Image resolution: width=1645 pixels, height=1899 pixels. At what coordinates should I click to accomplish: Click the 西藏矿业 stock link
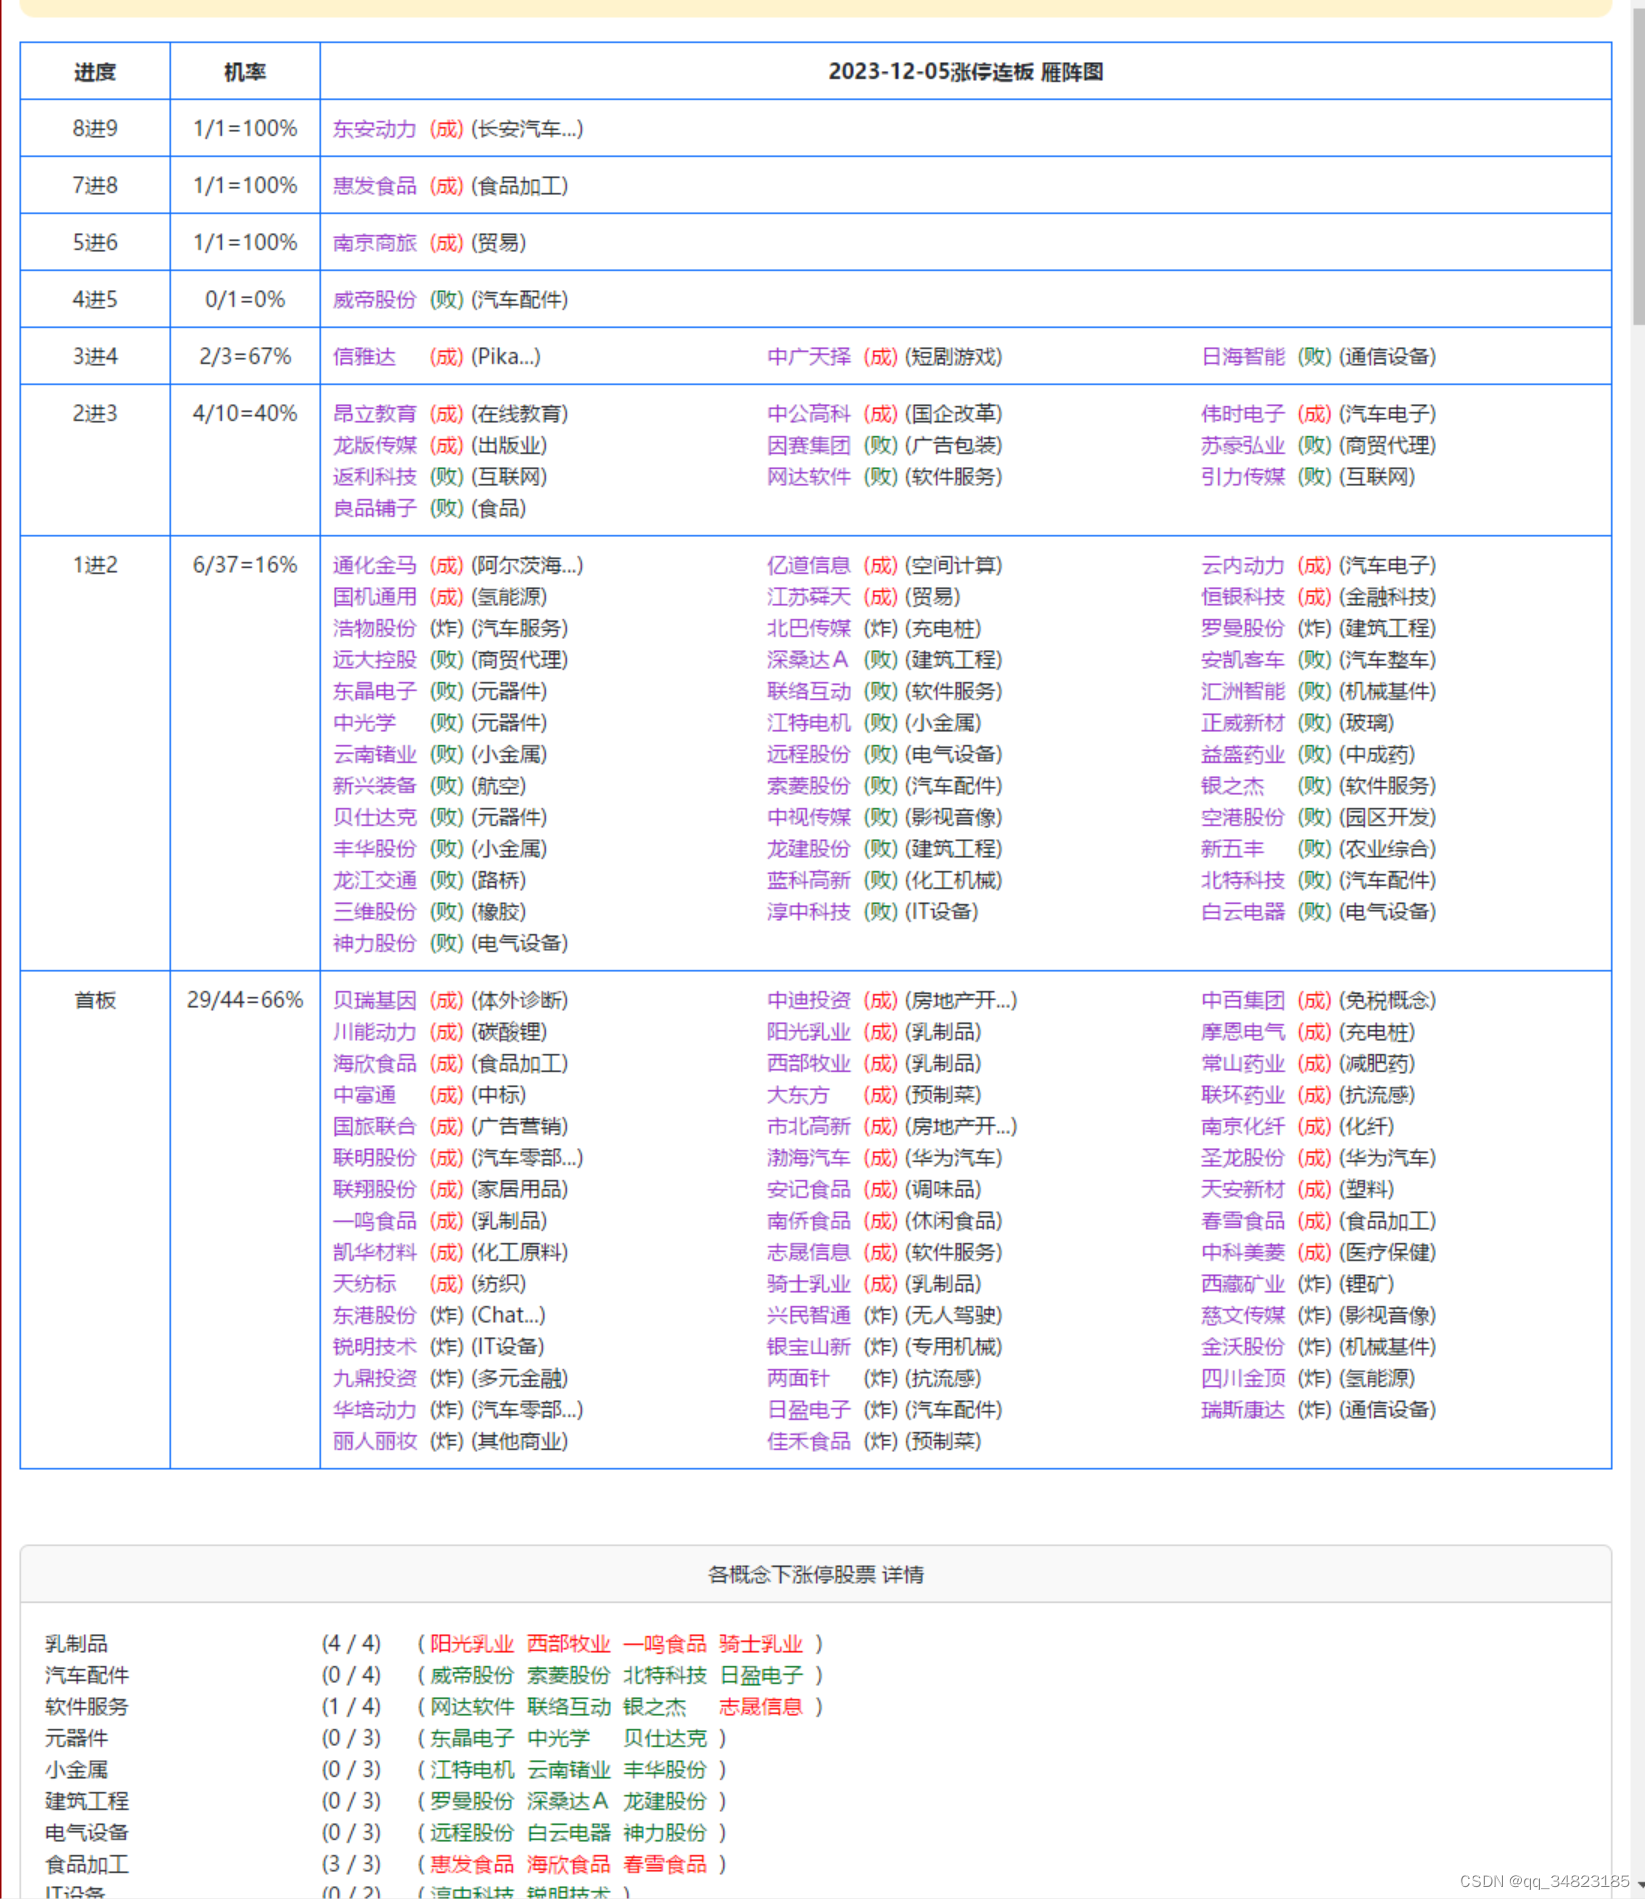1242,1284
